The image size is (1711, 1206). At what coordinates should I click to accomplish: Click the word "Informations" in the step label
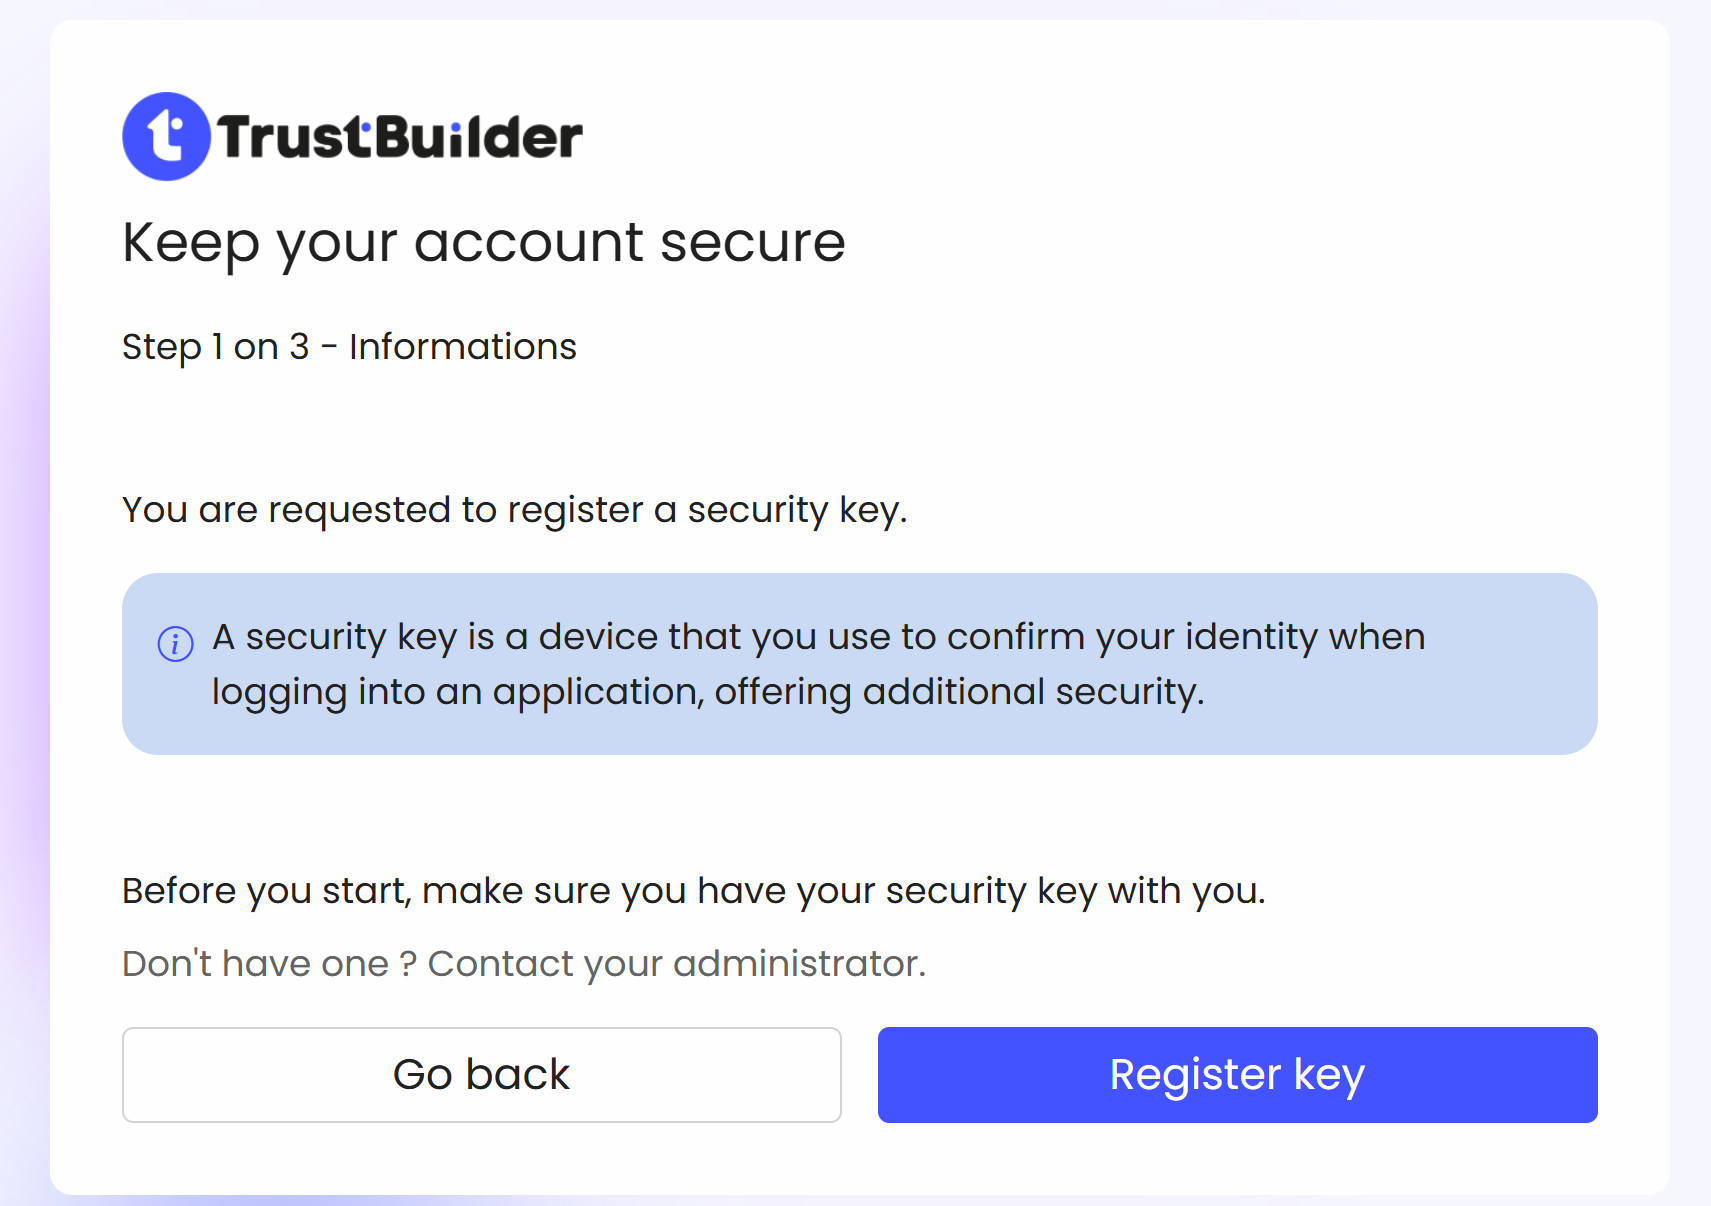coord(462,347)
